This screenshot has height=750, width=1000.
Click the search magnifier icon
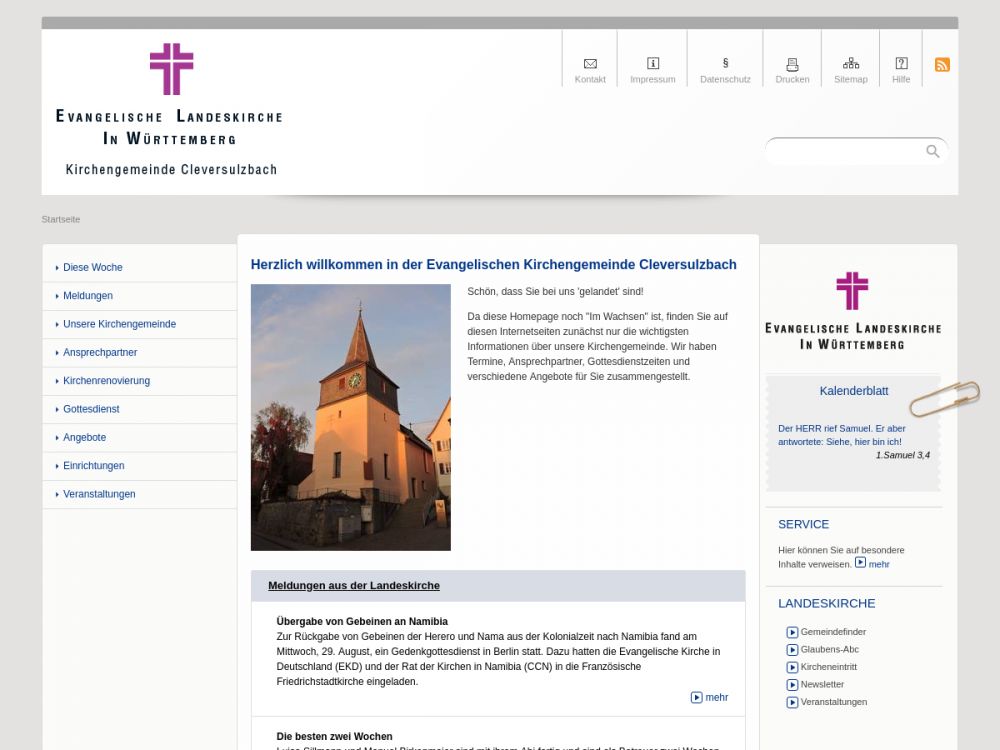(933, 151)
